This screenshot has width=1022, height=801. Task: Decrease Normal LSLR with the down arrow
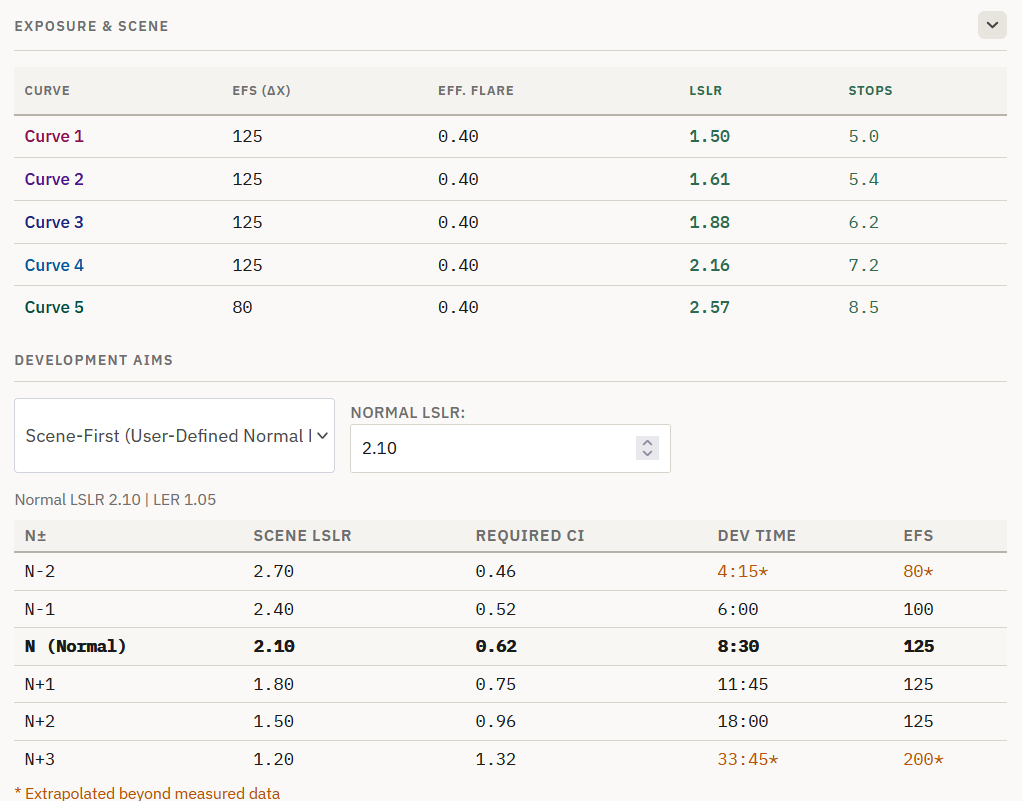click(x=647, y=454)
